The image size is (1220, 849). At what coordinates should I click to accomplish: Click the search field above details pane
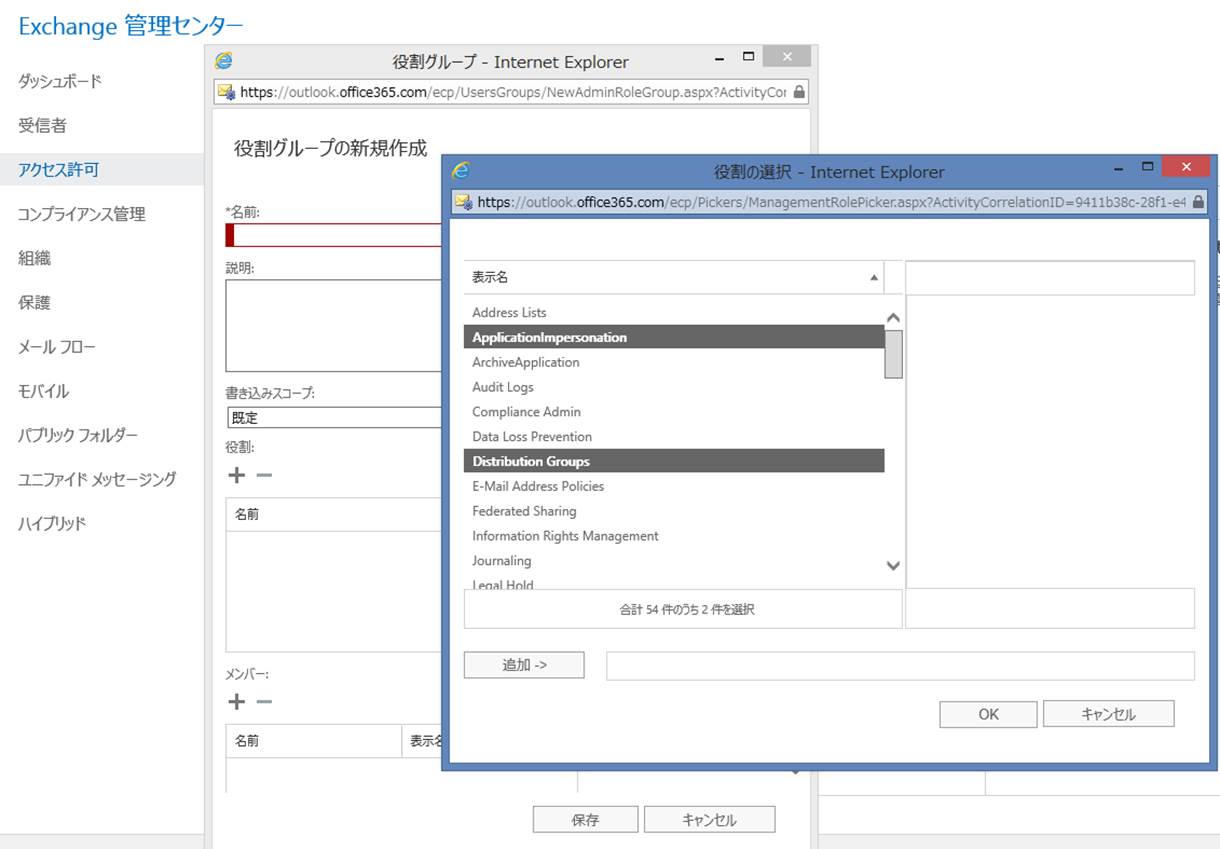[x=1050, y=278]
